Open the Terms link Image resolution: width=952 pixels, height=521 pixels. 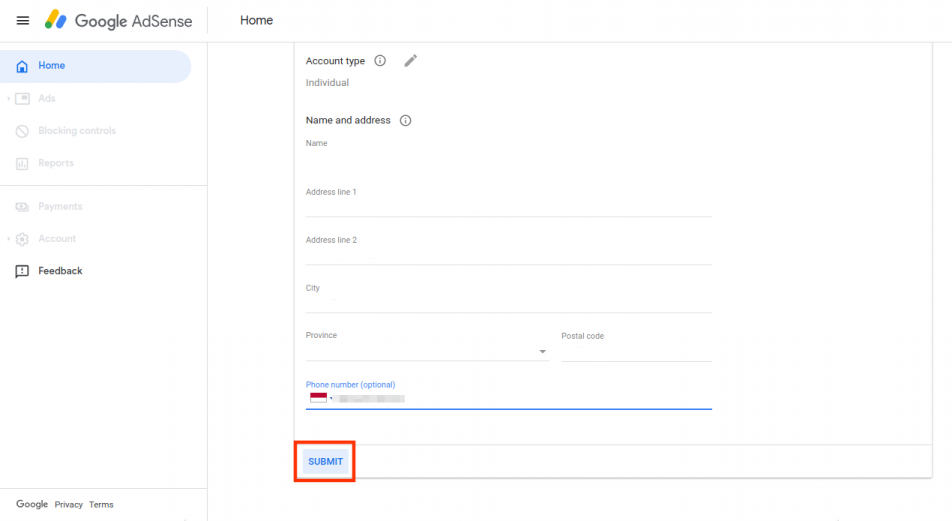tap(100, 505)
